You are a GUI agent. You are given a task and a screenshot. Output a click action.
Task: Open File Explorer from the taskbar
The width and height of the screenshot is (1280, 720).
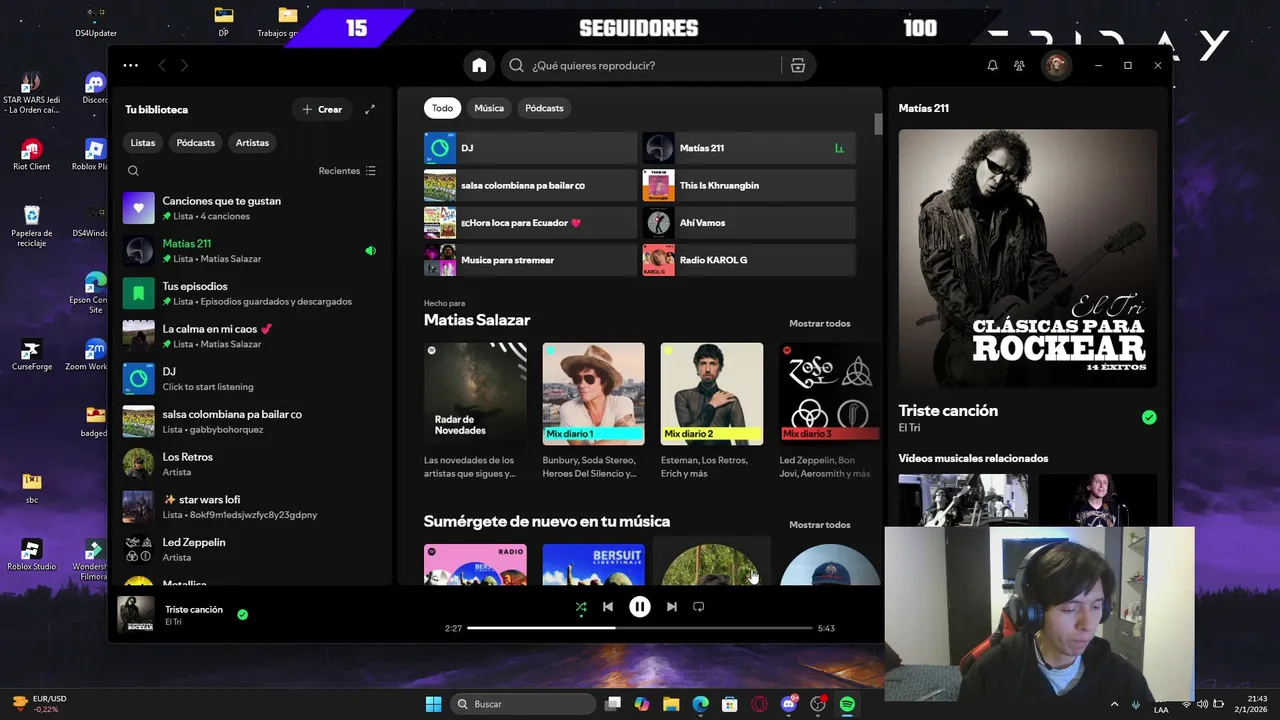click(x=671, y=704)
